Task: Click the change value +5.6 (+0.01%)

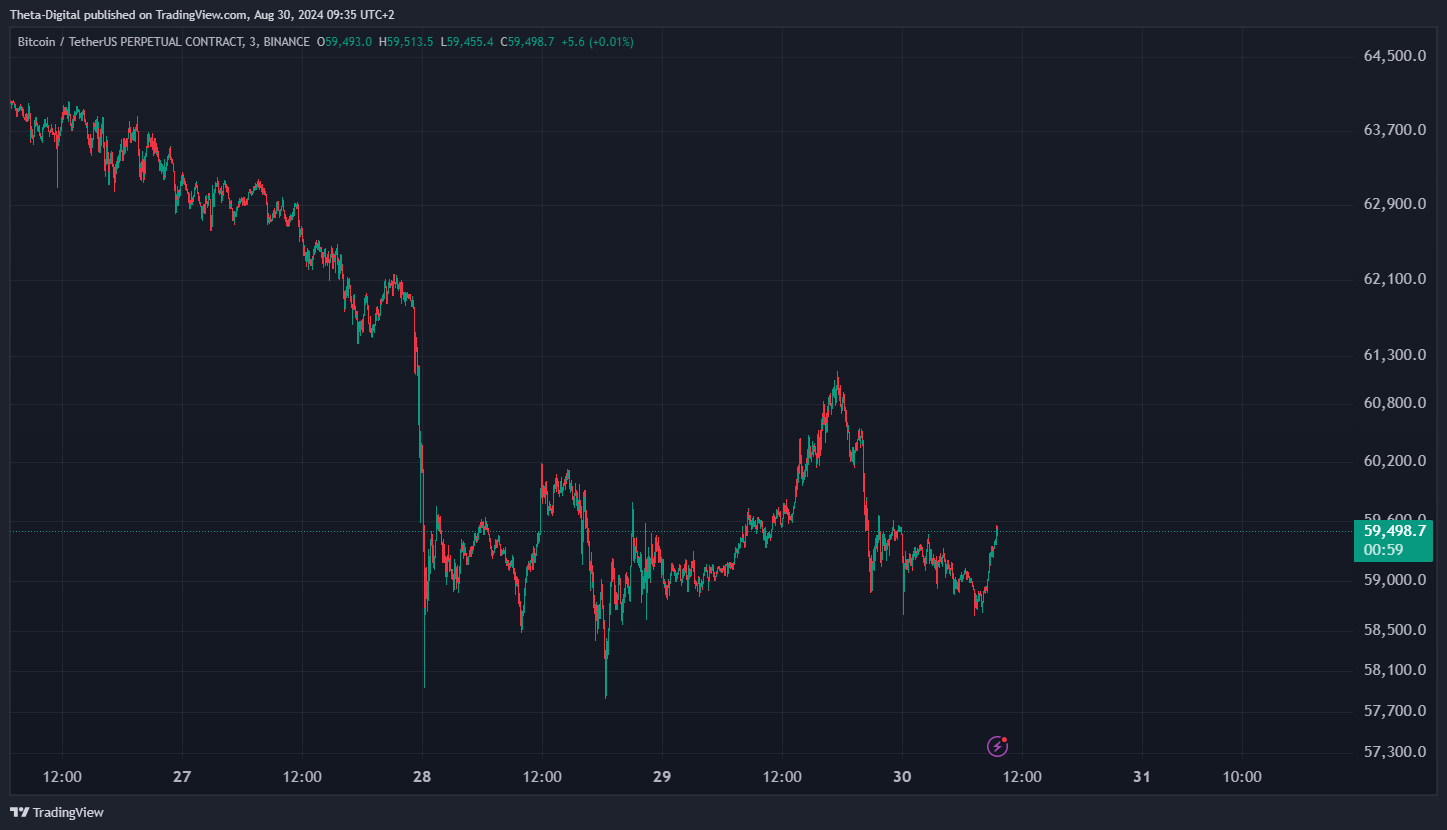Action: [597, 42]
